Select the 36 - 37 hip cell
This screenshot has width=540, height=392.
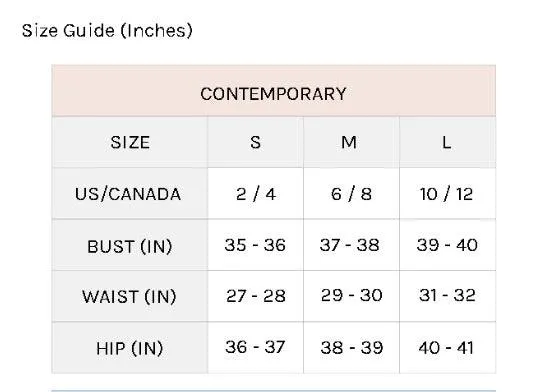click(x=256, y=348)
